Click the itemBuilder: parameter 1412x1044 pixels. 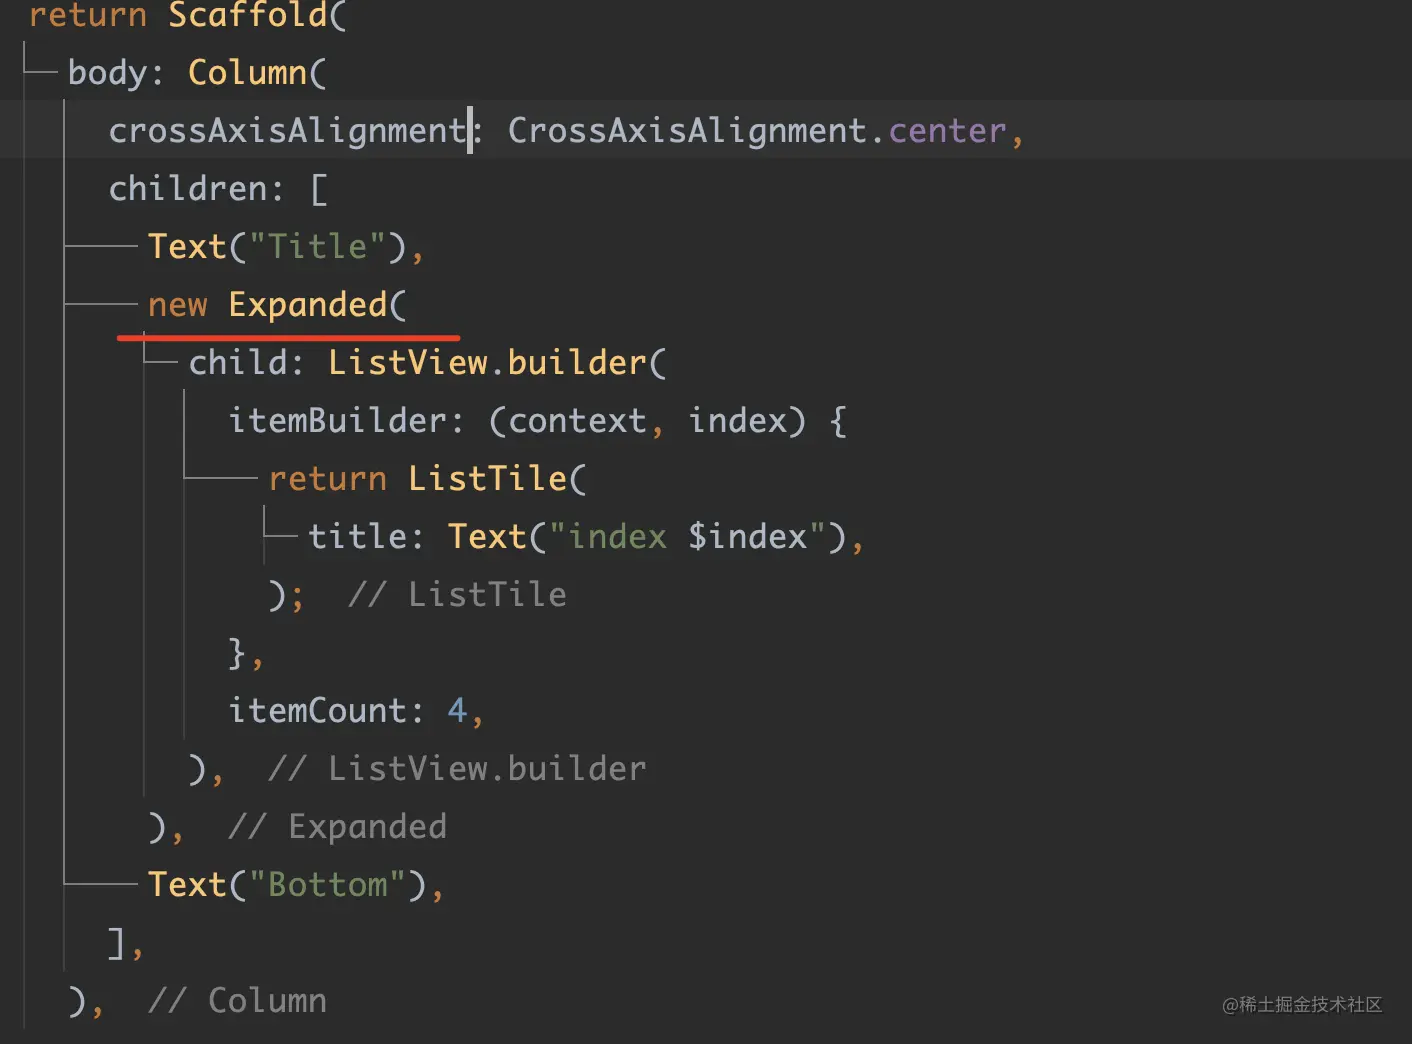tap(346, 421)
